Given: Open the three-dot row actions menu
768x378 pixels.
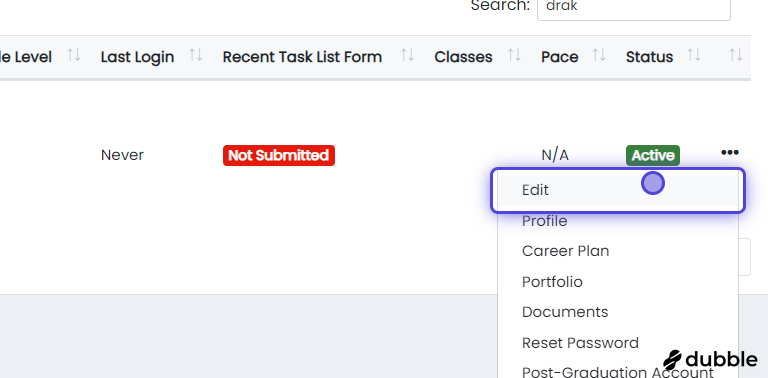Looking at the screenshot, I should pyautogui.click(x=729, y=153).
